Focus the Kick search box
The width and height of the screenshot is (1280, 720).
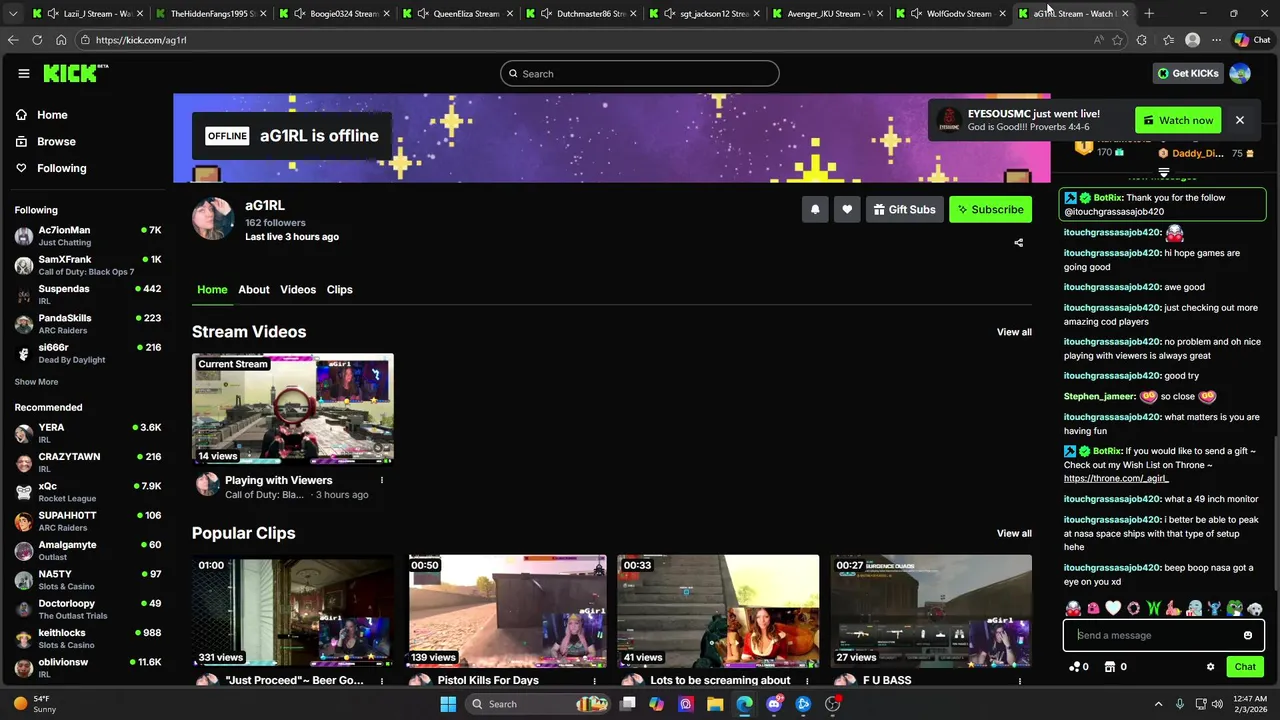(x=640, y=73)
